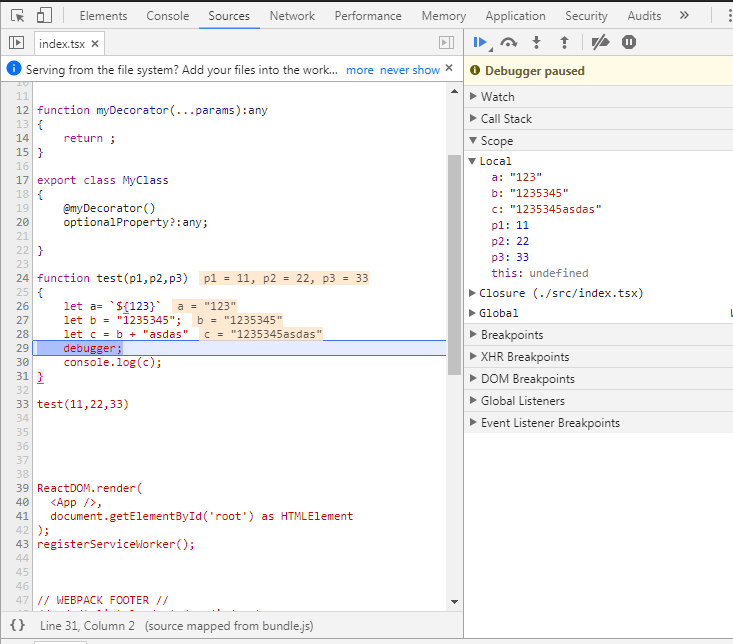Click the code editor scrollbar thumb
Screen dimensions: 733x644
[x=454, y=265]
